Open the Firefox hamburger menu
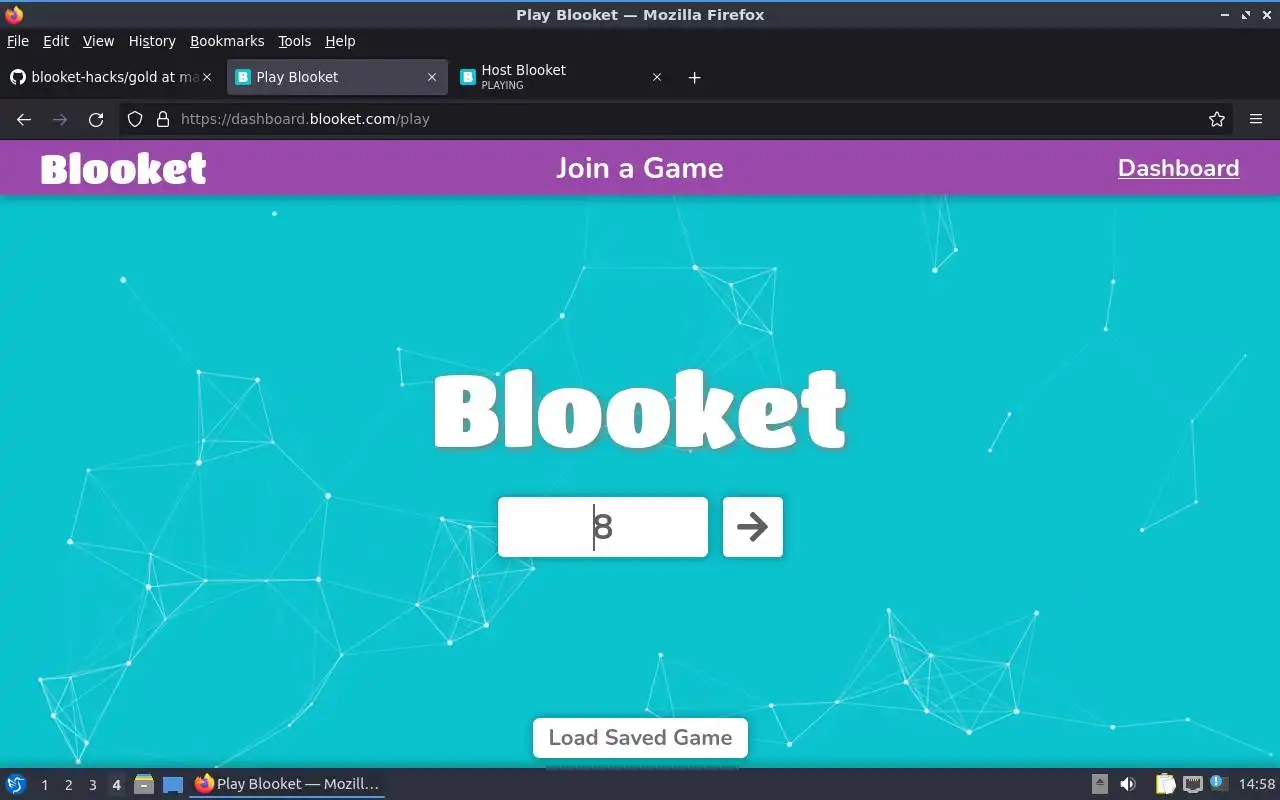Screen dimensions: 1280x800 click(x=1256, y=119)
